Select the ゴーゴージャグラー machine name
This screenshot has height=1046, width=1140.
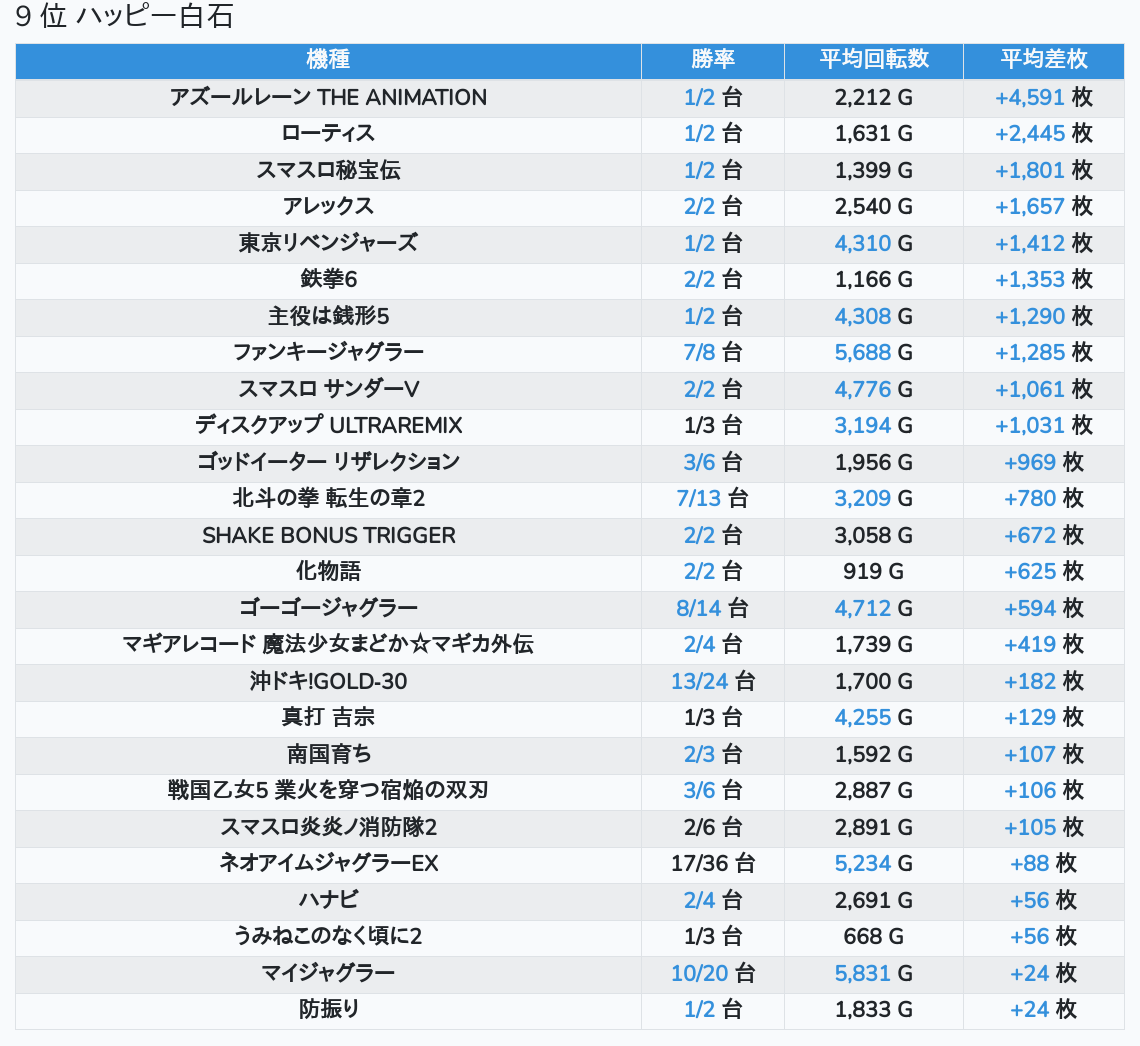(x=328, y=608)
